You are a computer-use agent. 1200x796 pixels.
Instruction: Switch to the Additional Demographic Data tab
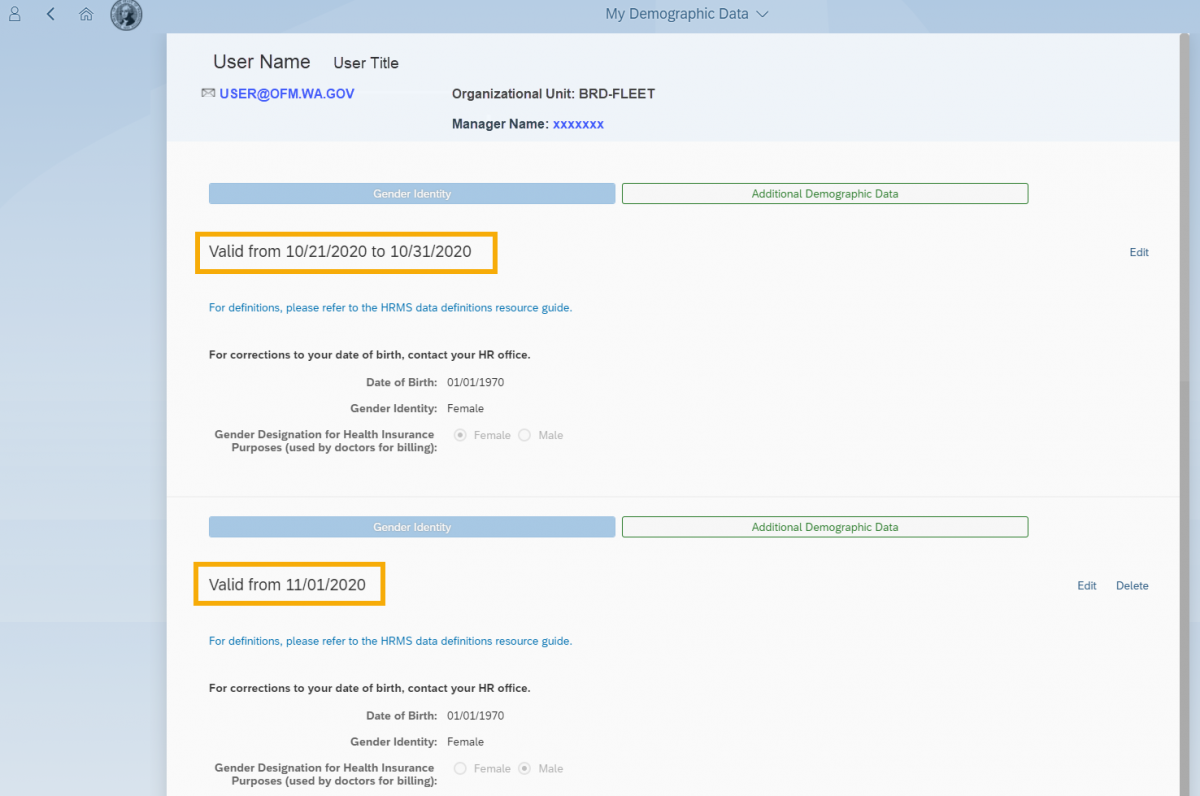[x=824, y=193]
